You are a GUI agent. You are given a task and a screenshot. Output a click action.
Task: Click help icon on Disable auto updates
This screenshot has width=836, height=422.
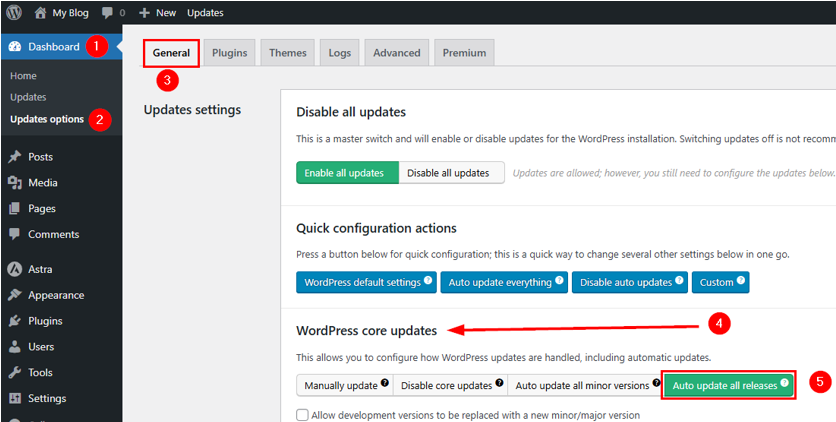679,280
